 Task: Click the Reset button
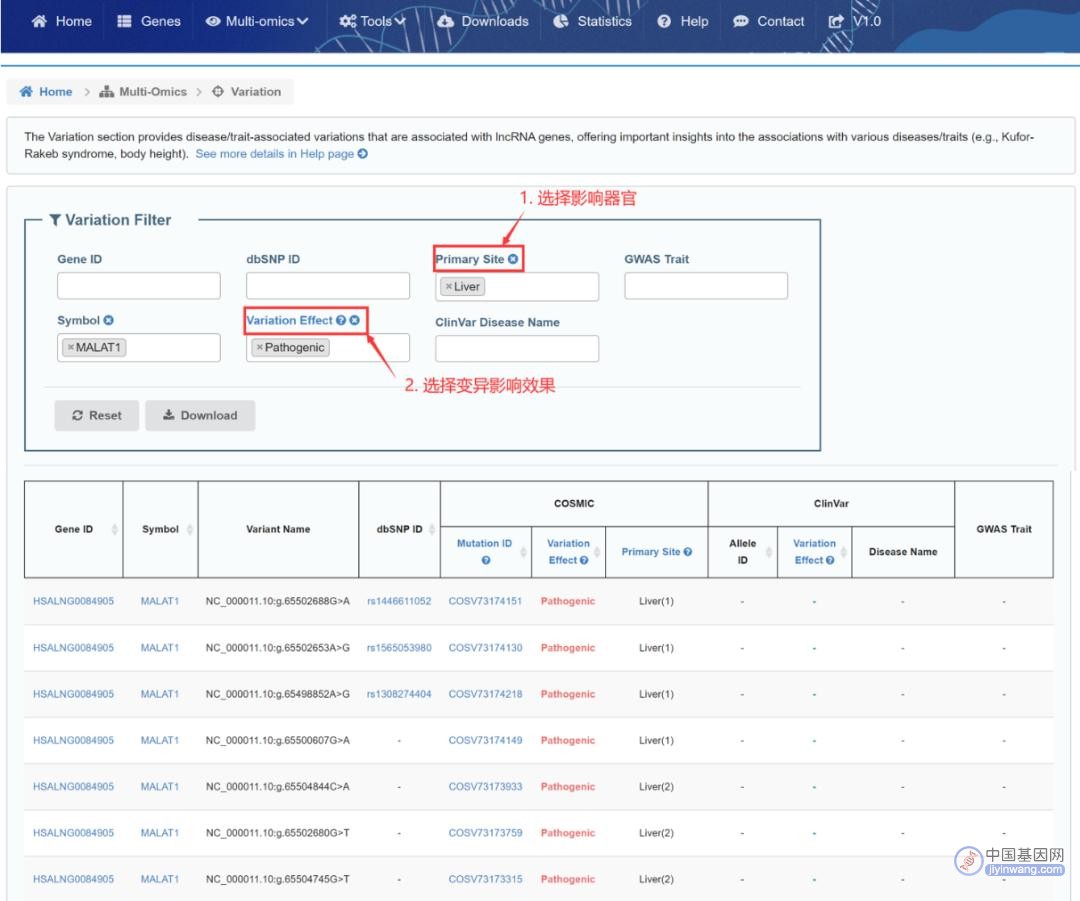96,415
